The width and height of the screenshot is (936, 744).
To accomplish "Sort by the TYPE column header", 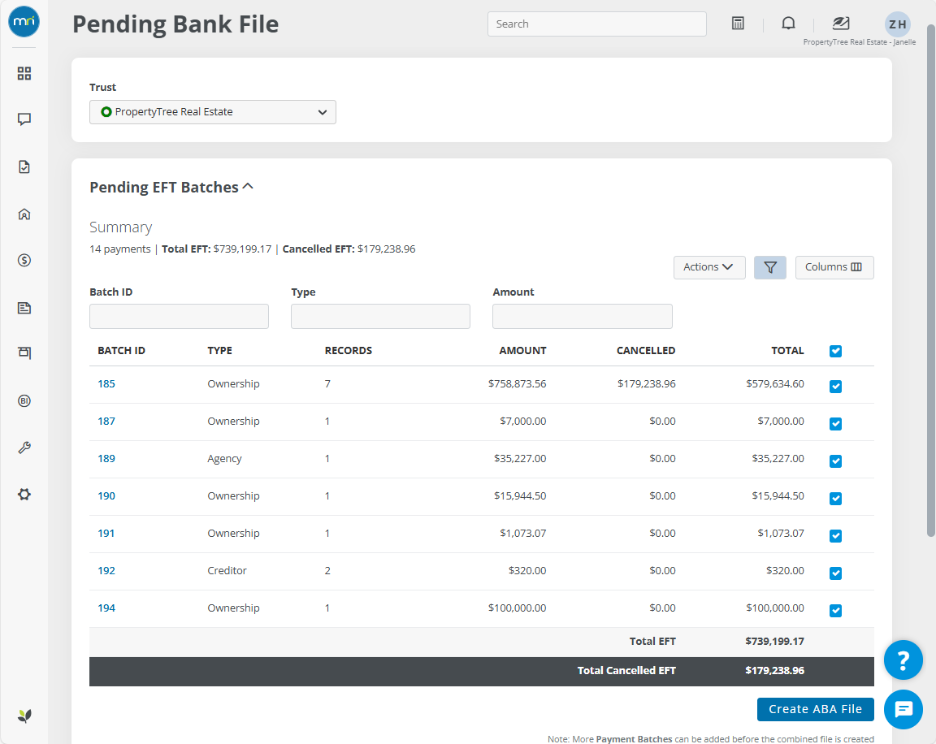I will coord(220,351).
